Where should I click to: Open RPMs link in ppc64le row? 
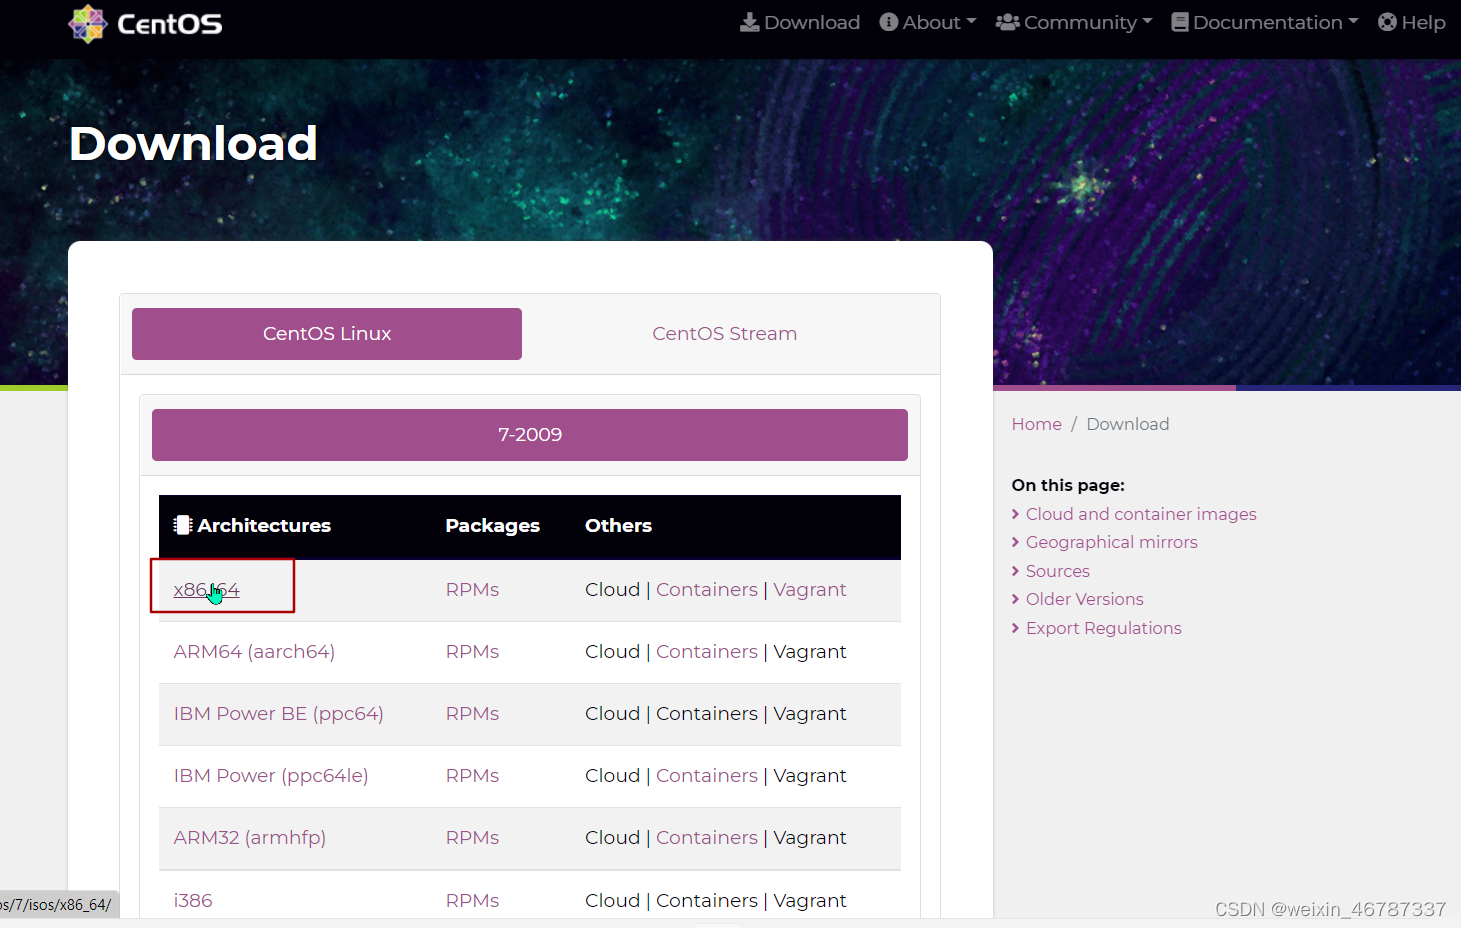click(x=472, y=776)
